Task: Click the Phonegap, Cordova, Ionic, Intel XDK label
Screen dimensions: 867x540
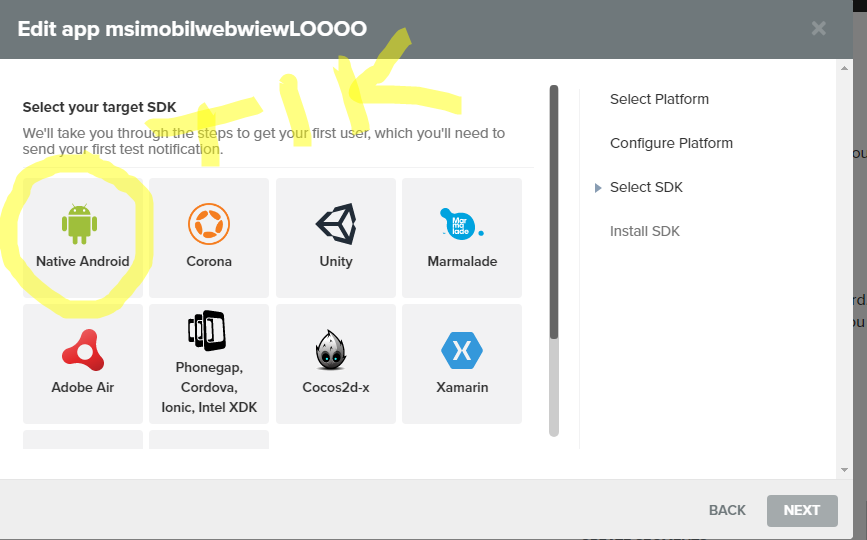Action: [209, 387]
